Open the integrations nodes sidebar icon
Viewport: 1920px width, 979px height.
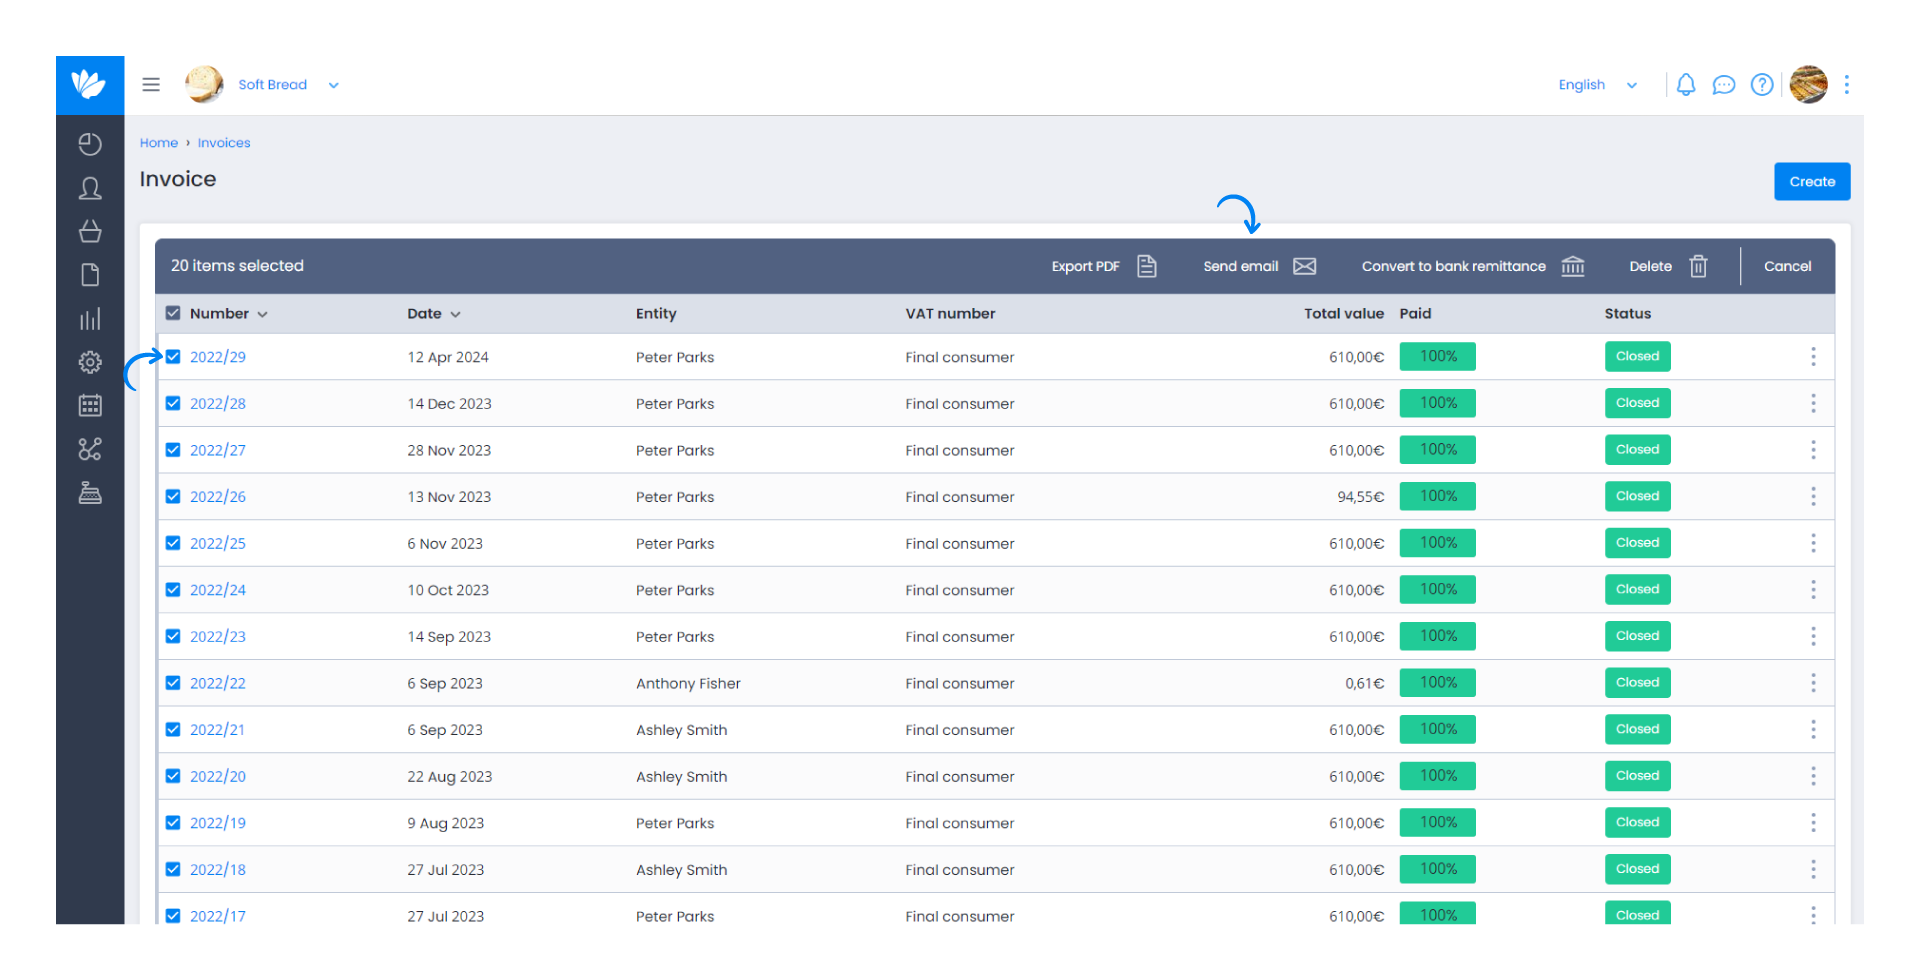(90, 449)
